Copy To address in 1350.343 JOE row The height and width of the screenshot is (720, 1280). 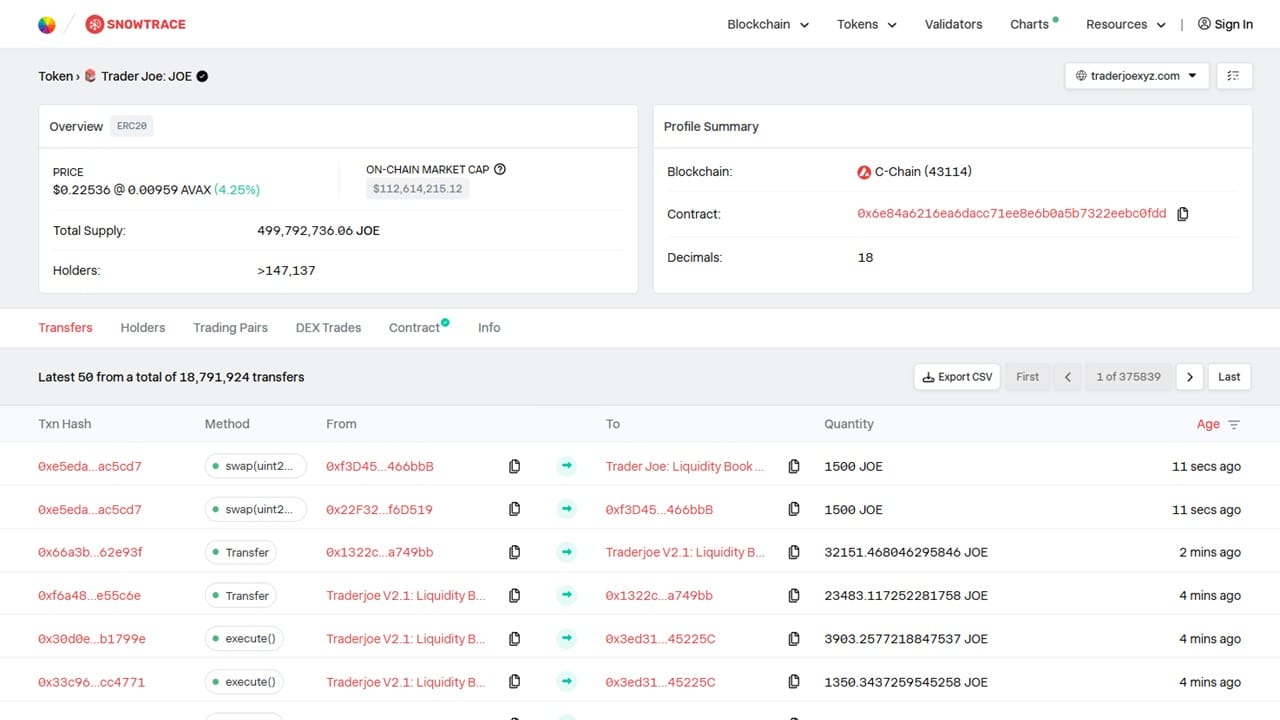click(x=794, y=682)
